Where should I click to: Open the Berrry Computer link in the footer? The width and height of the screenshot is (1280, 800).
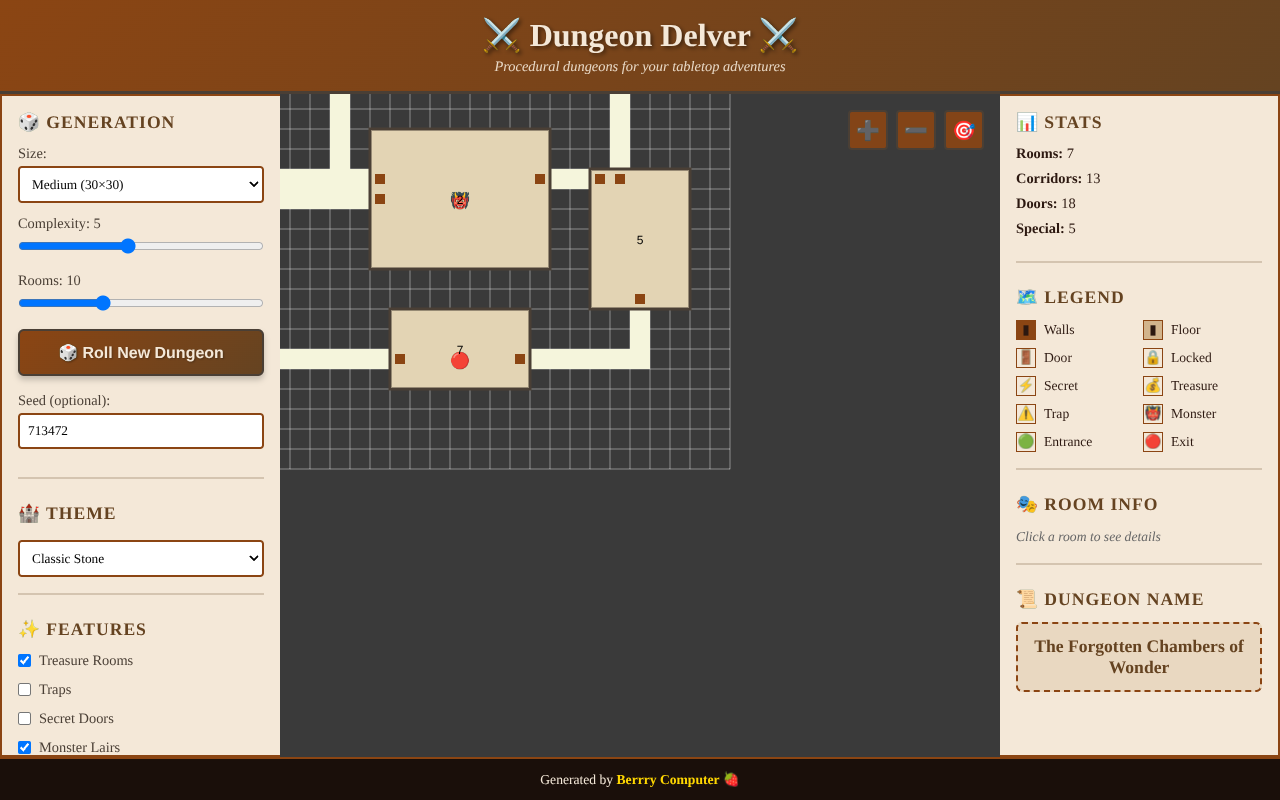[667, 779]
